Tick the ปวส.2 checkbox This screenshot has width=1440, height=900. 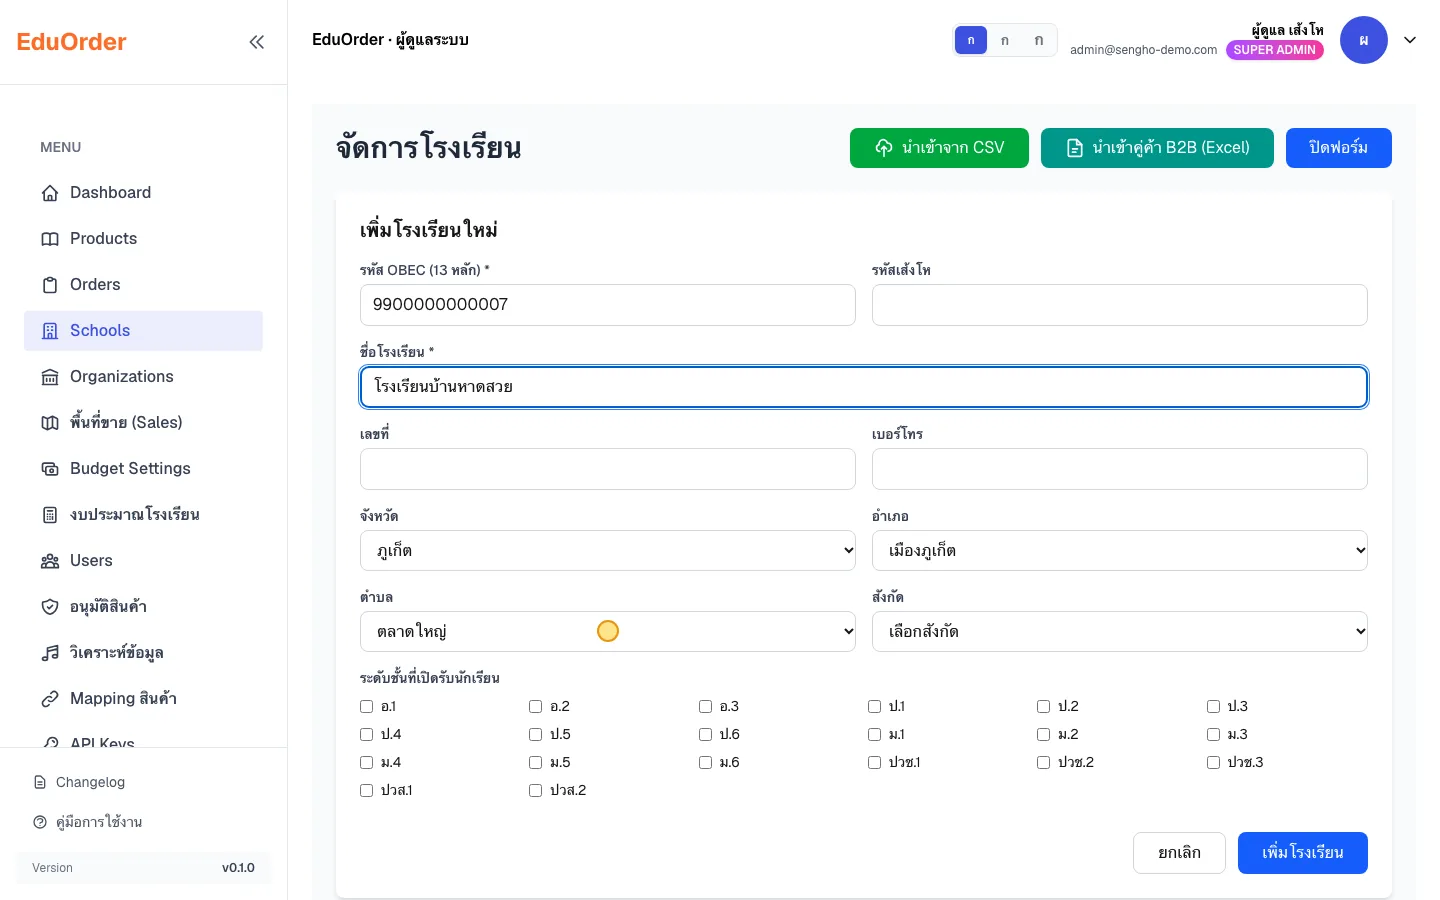coord(535,791)
